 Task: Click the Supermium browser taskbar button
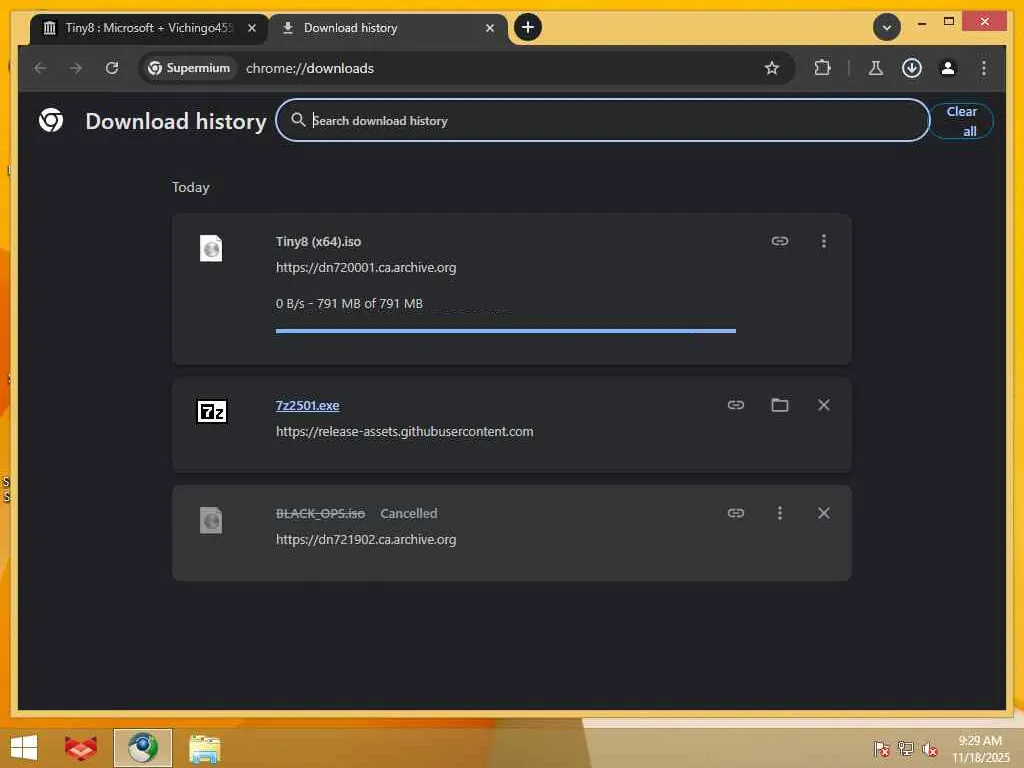coord(142,748)
